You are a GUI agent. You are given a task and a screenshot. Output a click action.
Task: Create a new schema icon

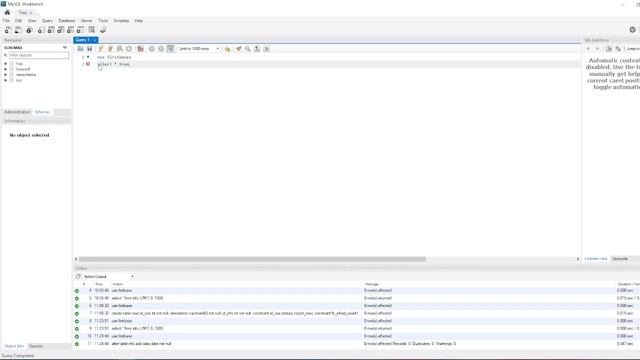coord(41,30)
